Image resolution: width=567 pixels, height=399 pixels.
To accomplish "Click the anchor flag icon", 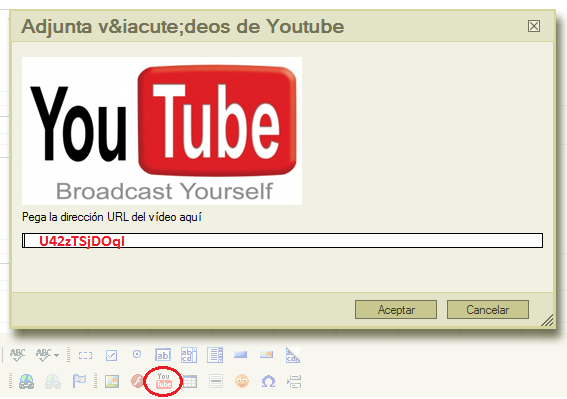I will click(x=79, y=381).
